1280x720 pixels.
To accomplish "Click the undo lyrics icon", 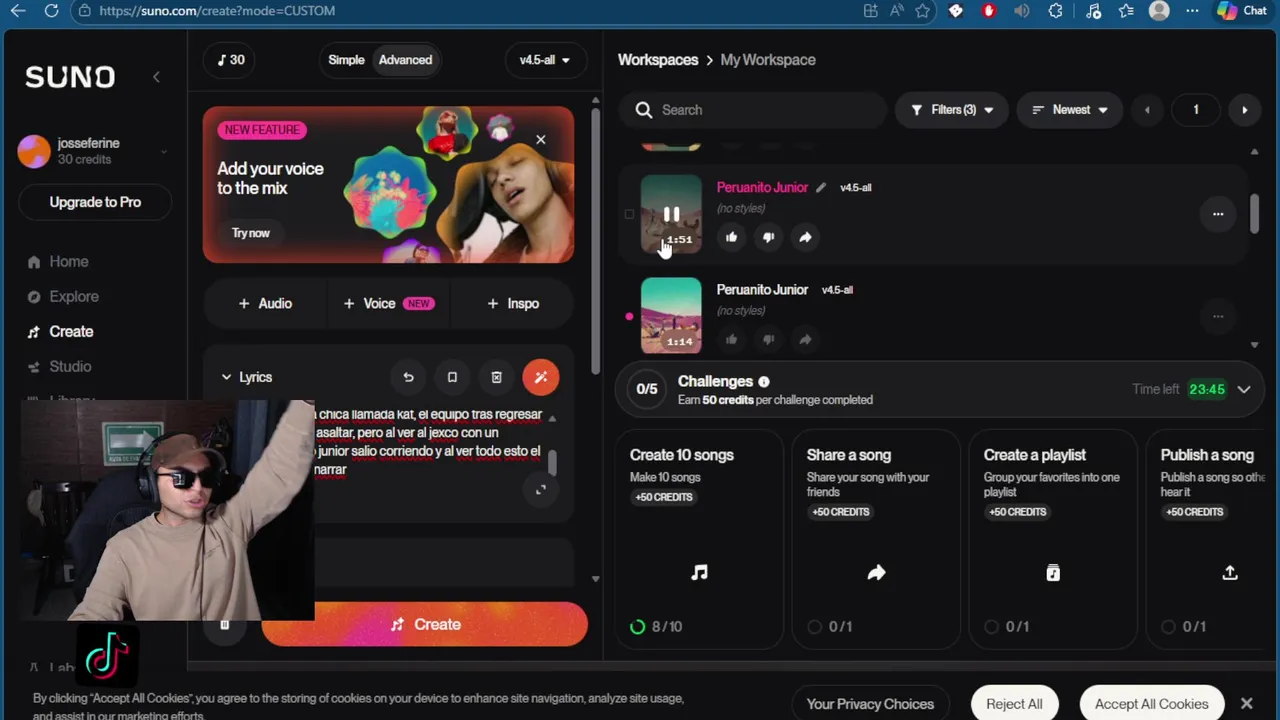I will click(408, 377).
